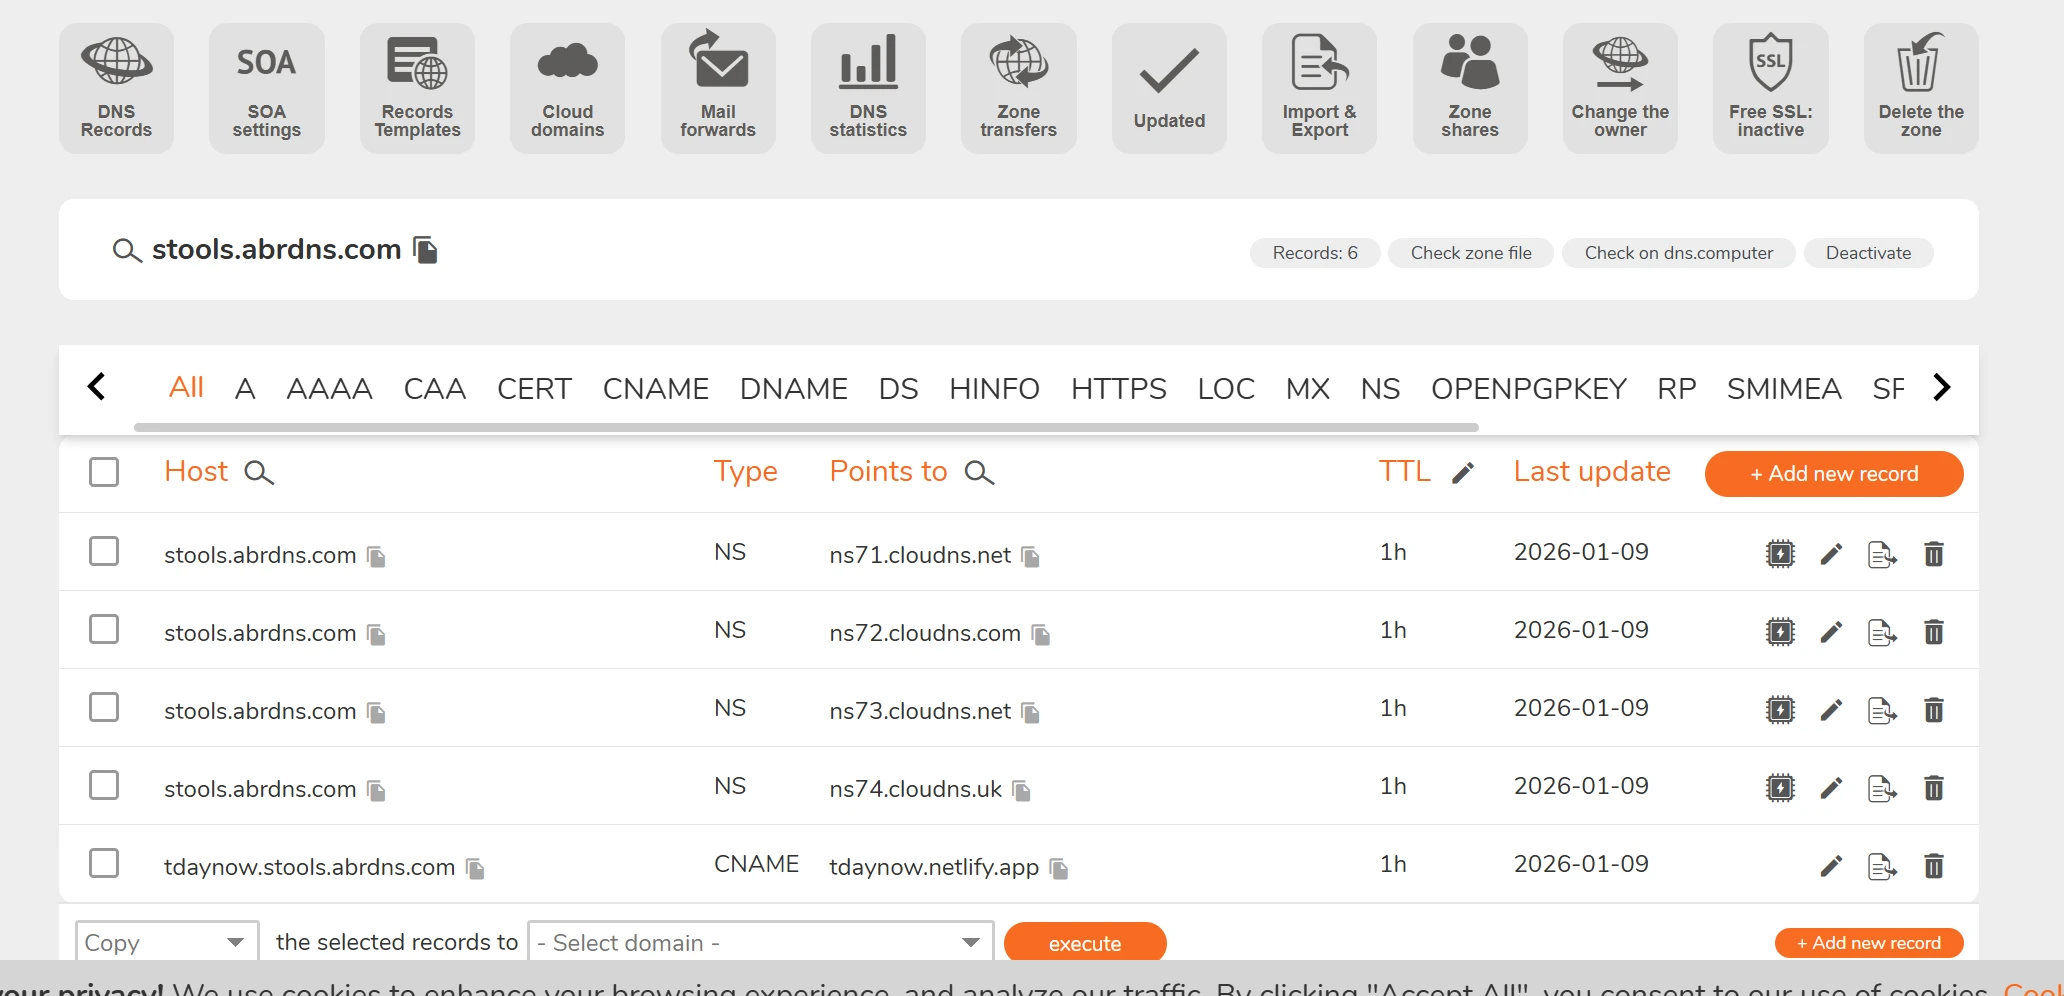Click the top Add new record button
This screenshot has width=2064, height=996.
tap(1834, 474)
